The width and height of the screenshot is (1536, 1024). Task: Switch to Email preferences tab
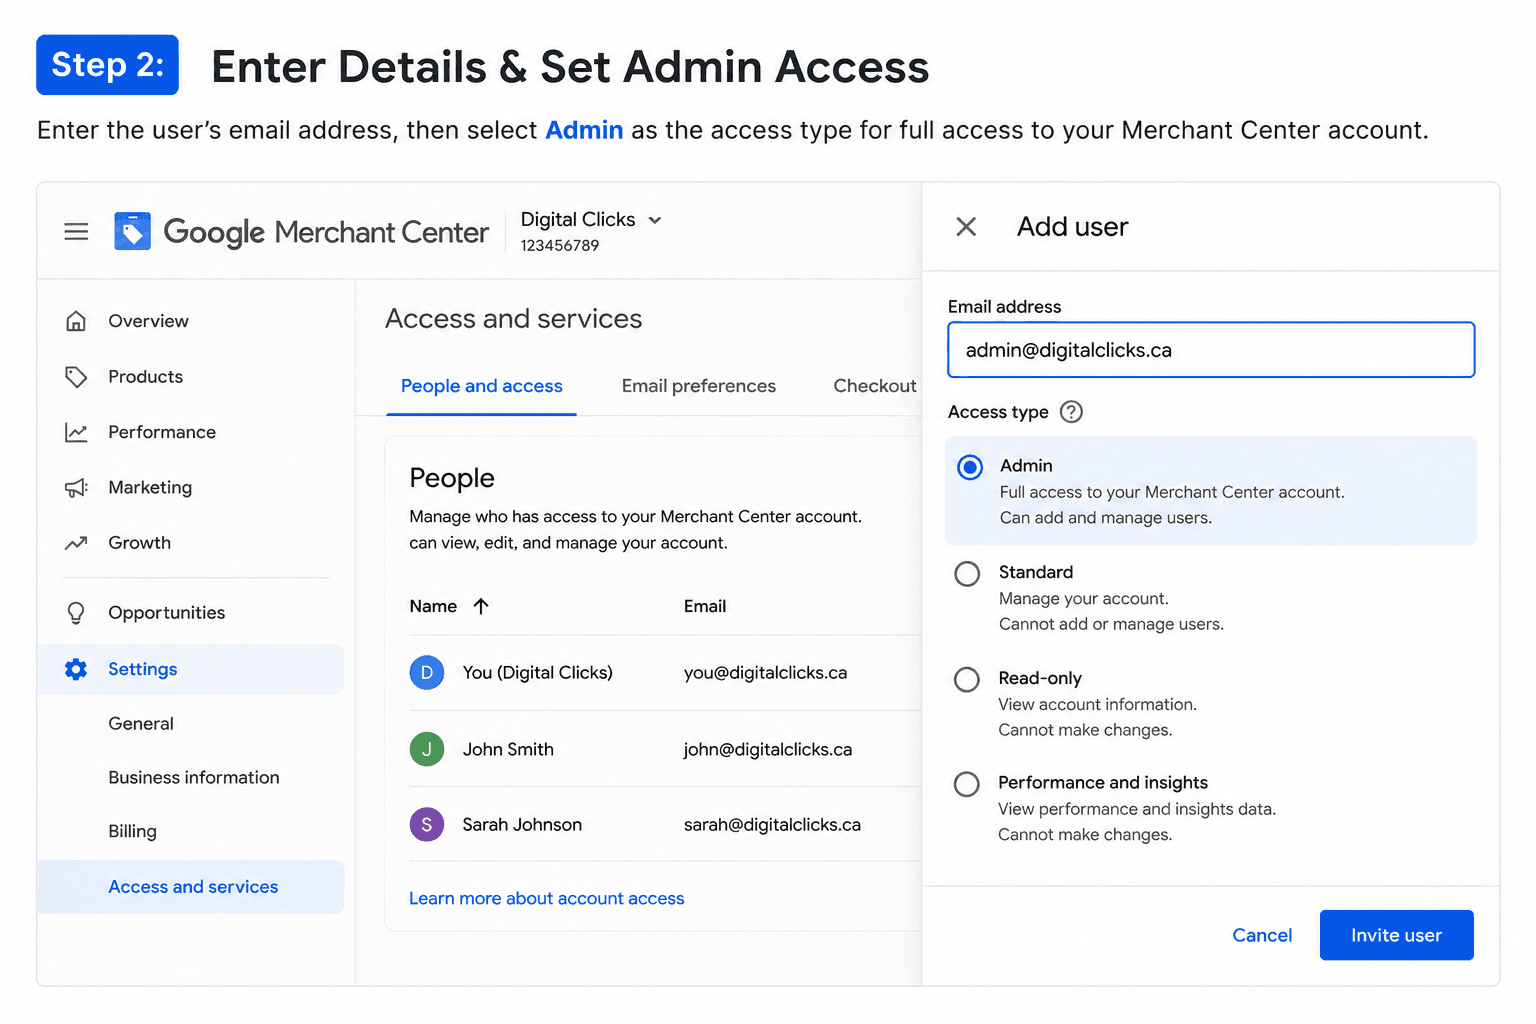699,386
